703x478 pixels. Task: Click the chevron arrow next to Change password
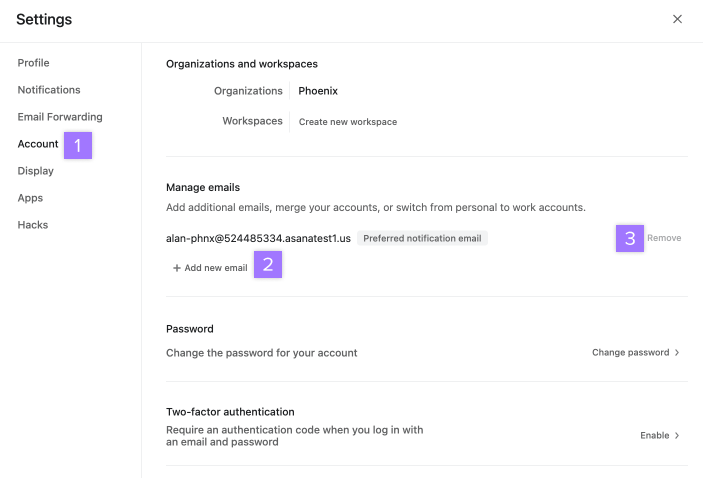coord(677,352)
